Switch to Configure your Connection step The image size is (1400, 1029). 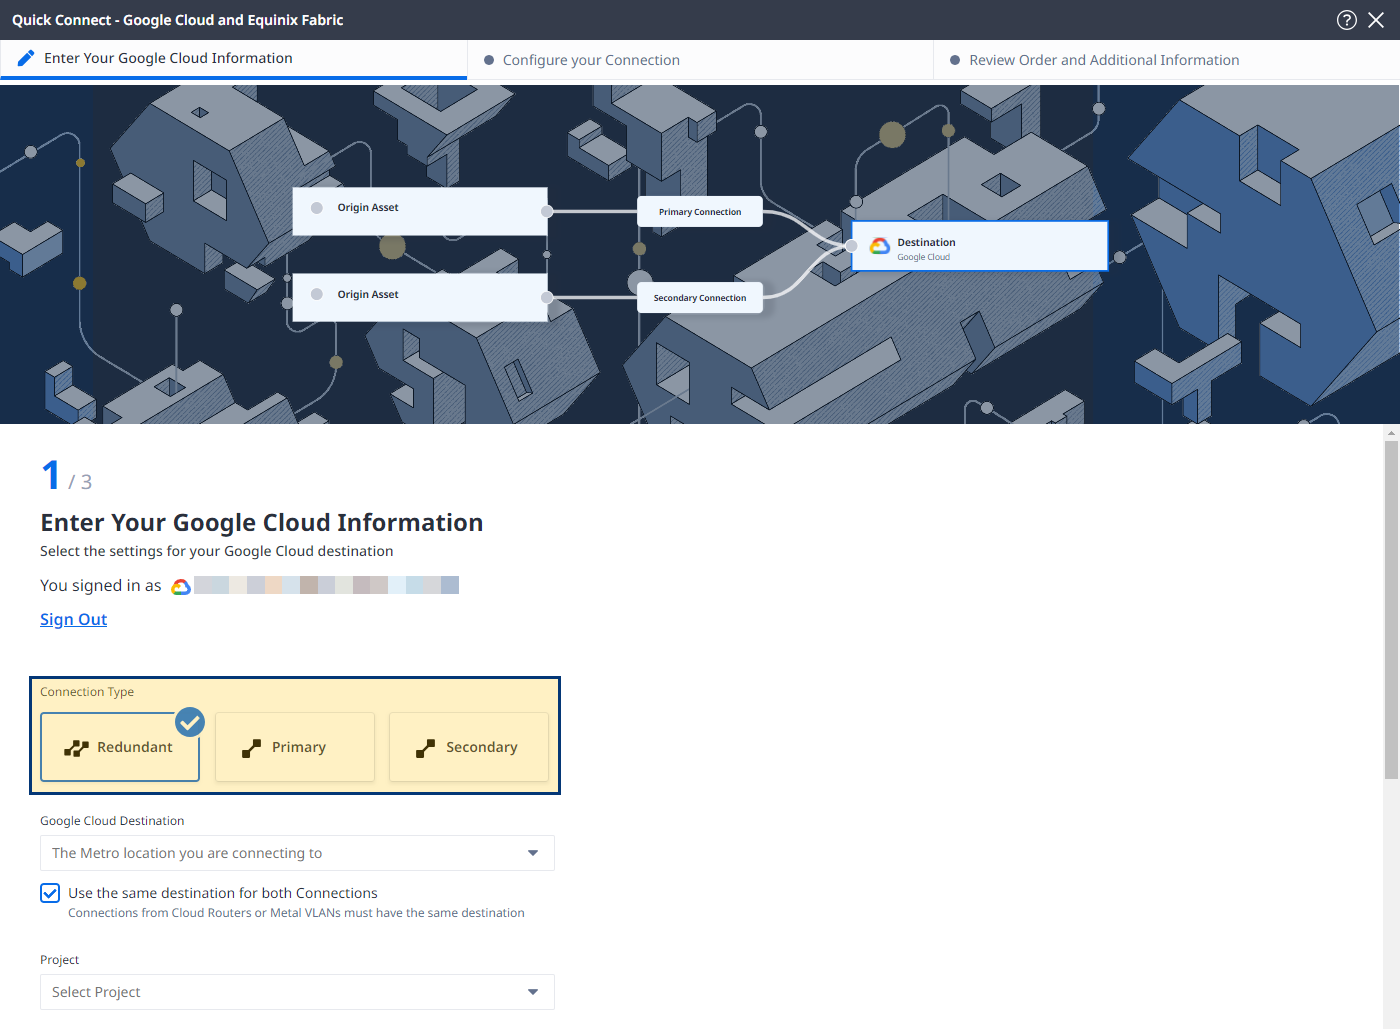tap(591, 60)
